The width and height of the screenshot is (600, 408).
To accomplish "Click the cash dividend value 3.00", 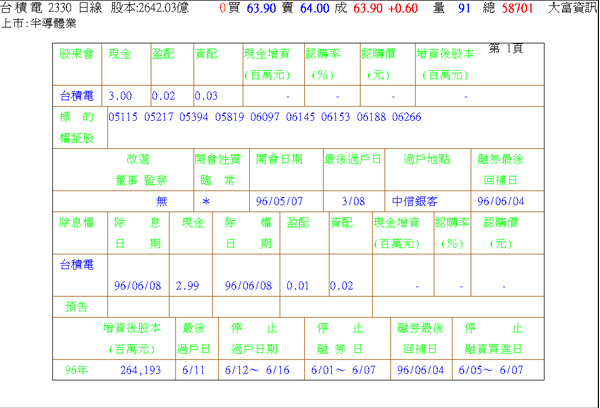I will click(120, 96).
